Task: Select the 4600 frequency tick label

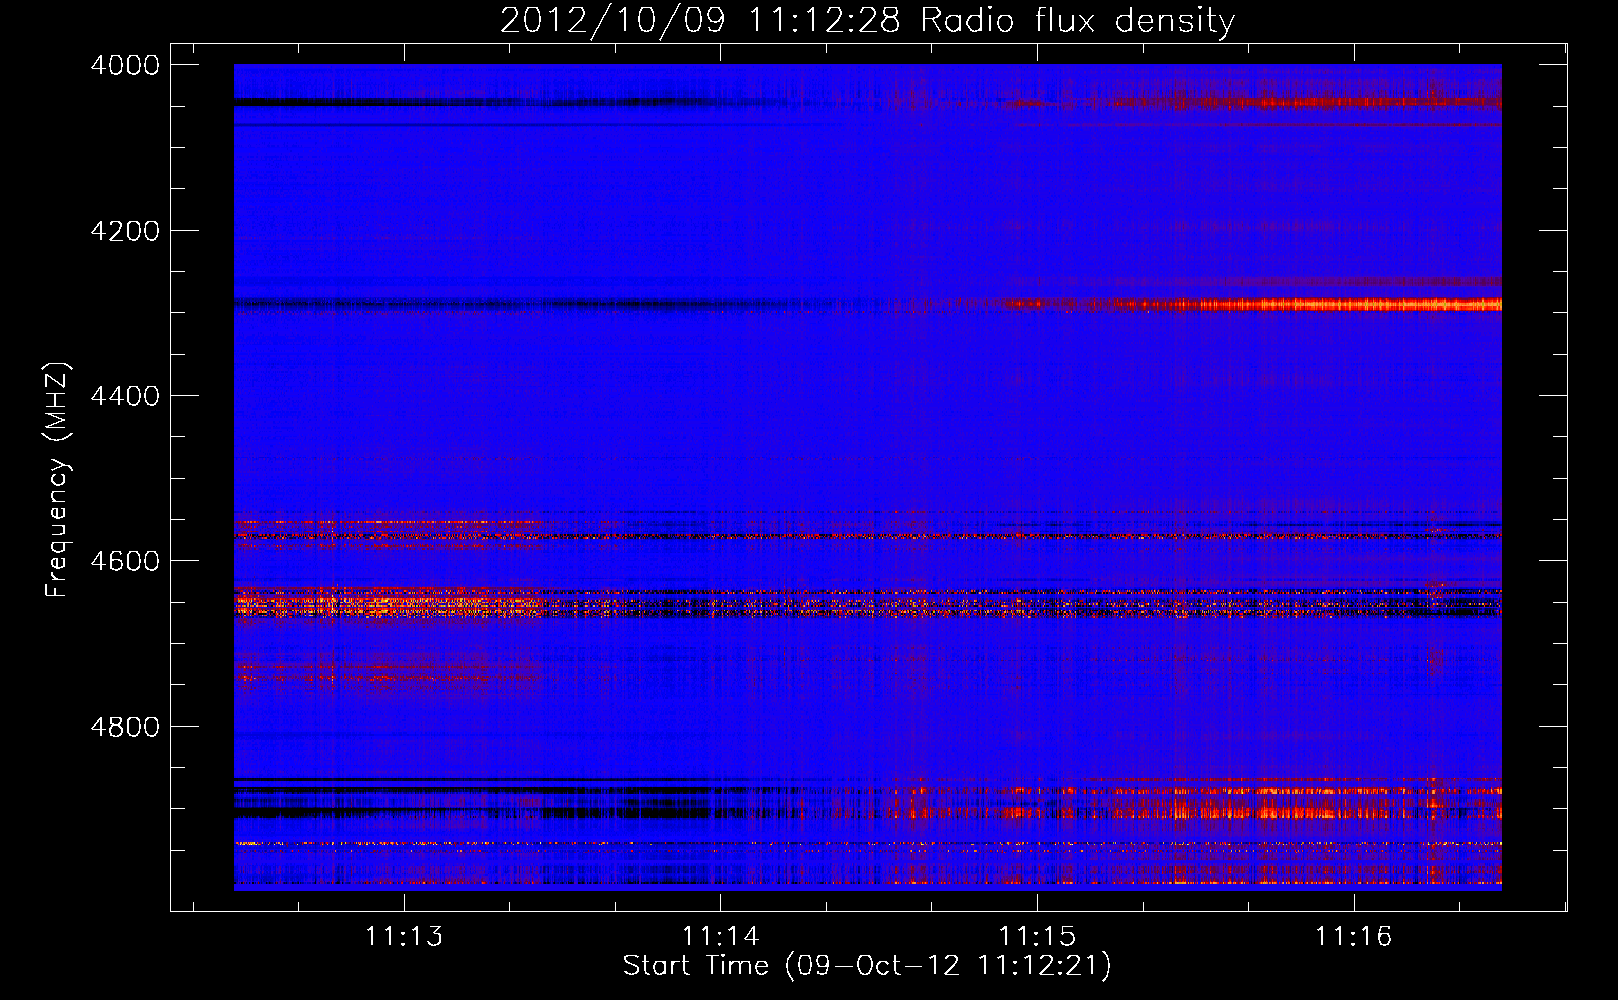Action: pos(125,561)
